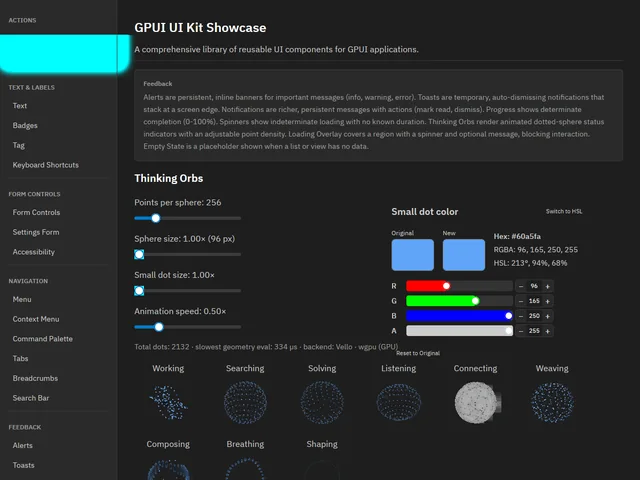640x480 pixels.
Task: Decrease the B value with minus
Action: point(521,316)
